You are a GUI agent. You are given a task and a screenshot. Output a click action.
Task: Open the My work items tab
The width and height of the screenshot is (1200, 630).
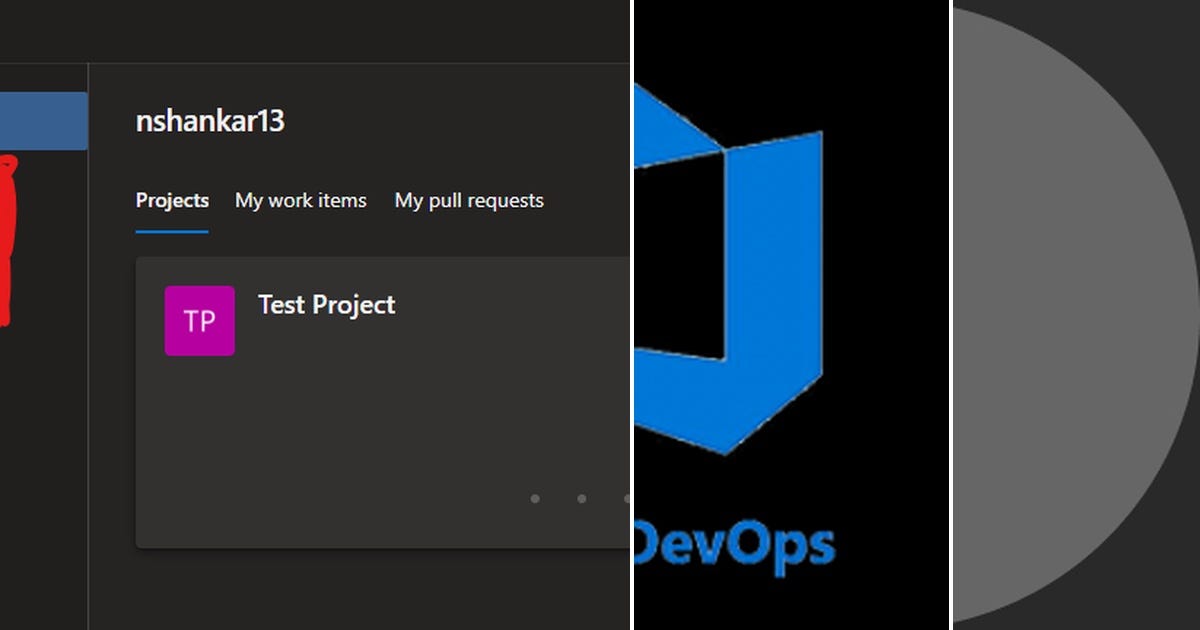click(x=300, y=200)
